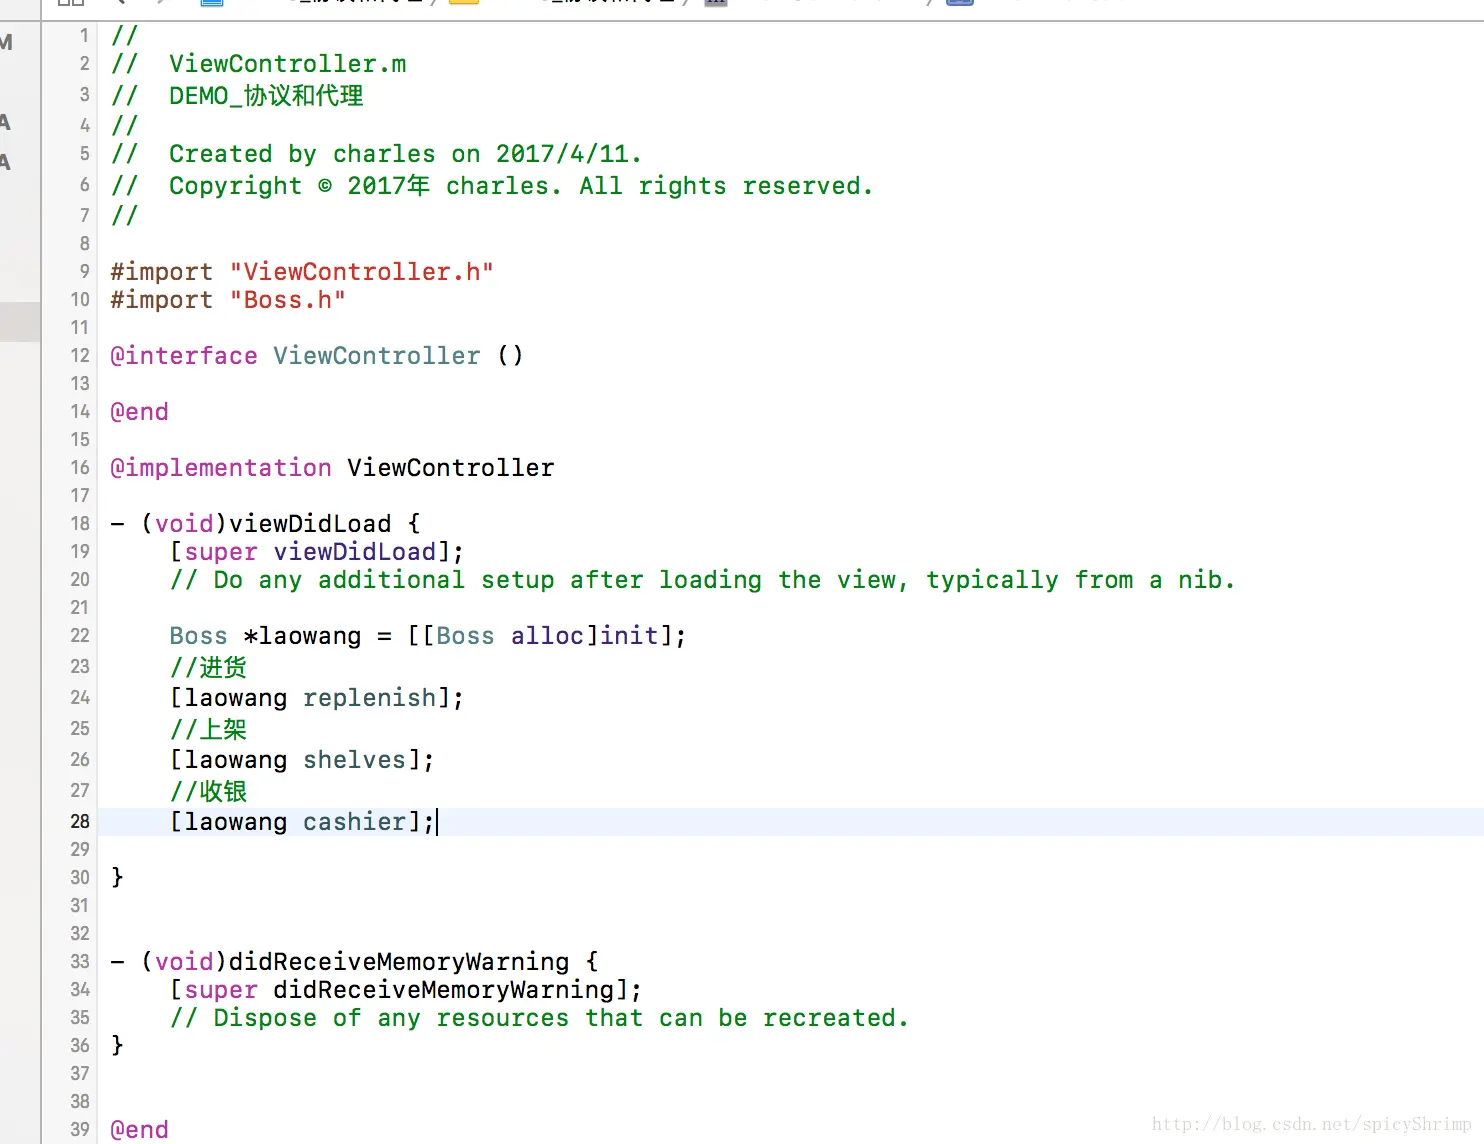Viewport: 1484px width, 1144px height.
Task: Click the "ViewController ()" class extension name
Action: click(398, 356)
